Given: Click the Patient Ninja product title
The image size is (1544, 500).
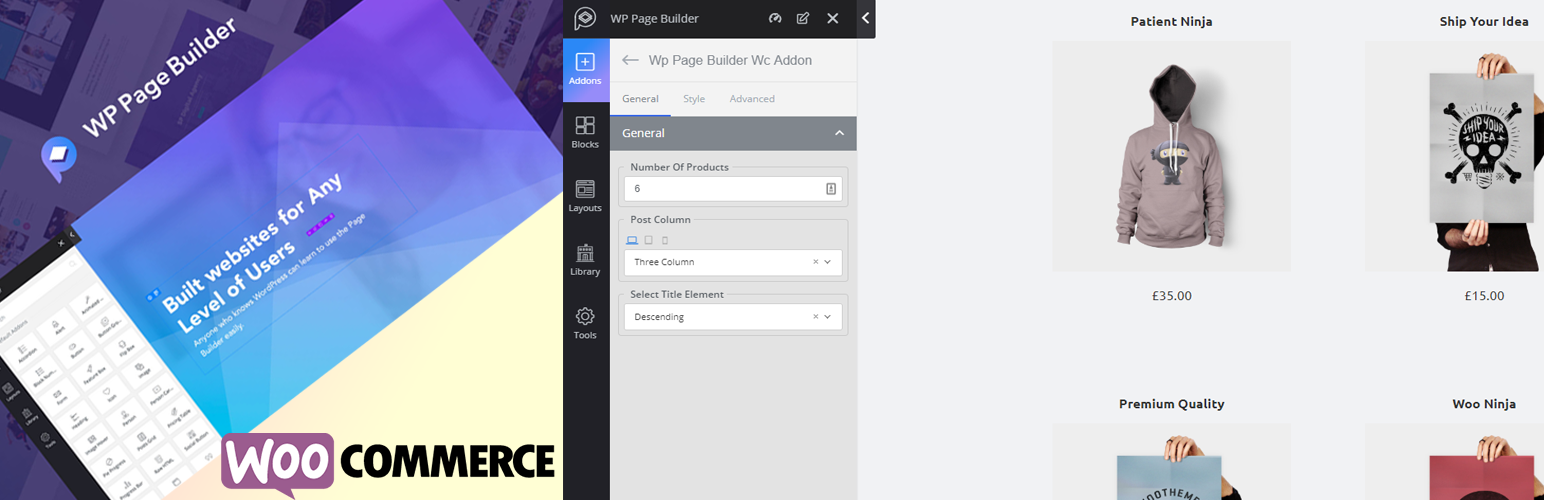Looking at the screenshot, I should click(x=1171, y=21).
